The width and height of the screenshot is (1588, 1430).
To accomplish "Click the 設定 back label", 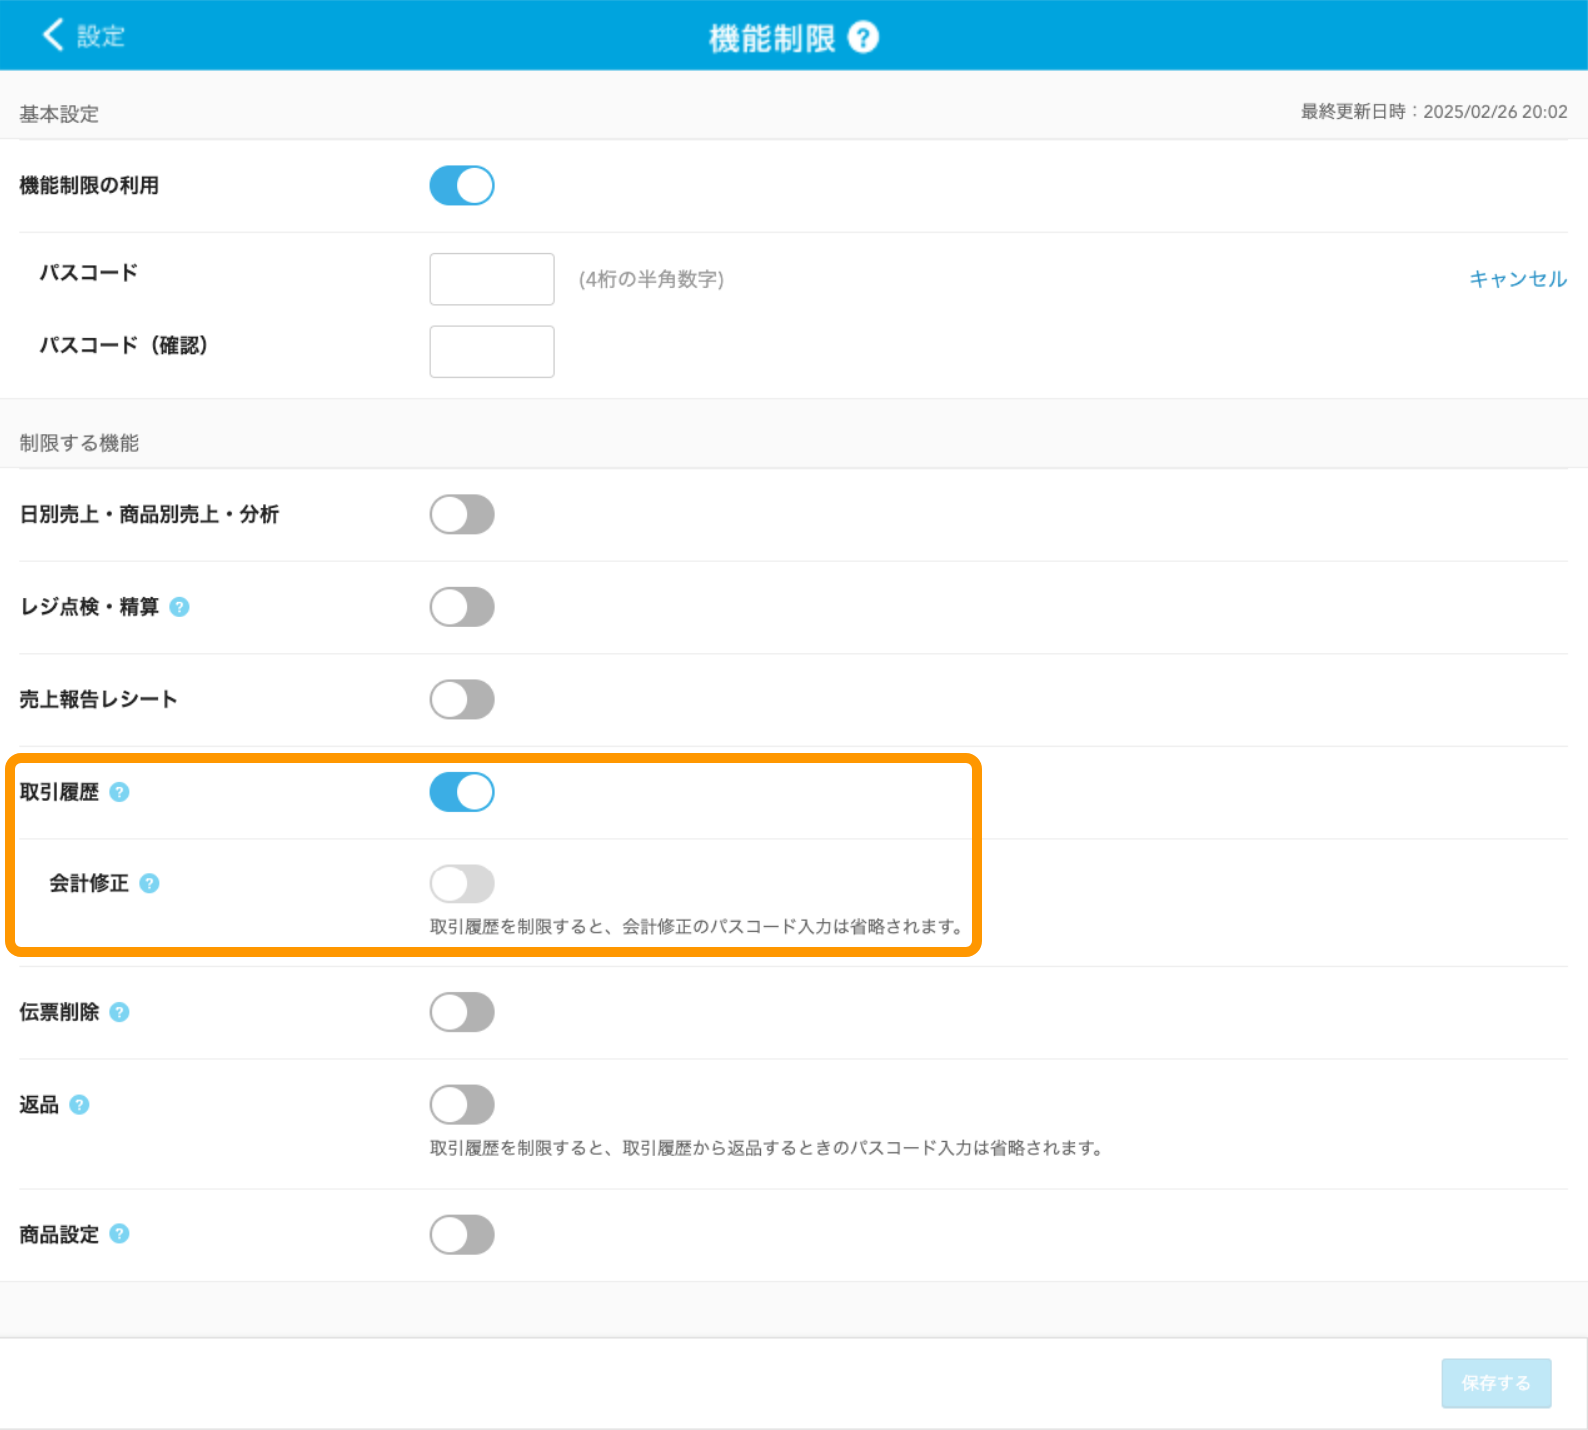I will (x=101, y=37).
